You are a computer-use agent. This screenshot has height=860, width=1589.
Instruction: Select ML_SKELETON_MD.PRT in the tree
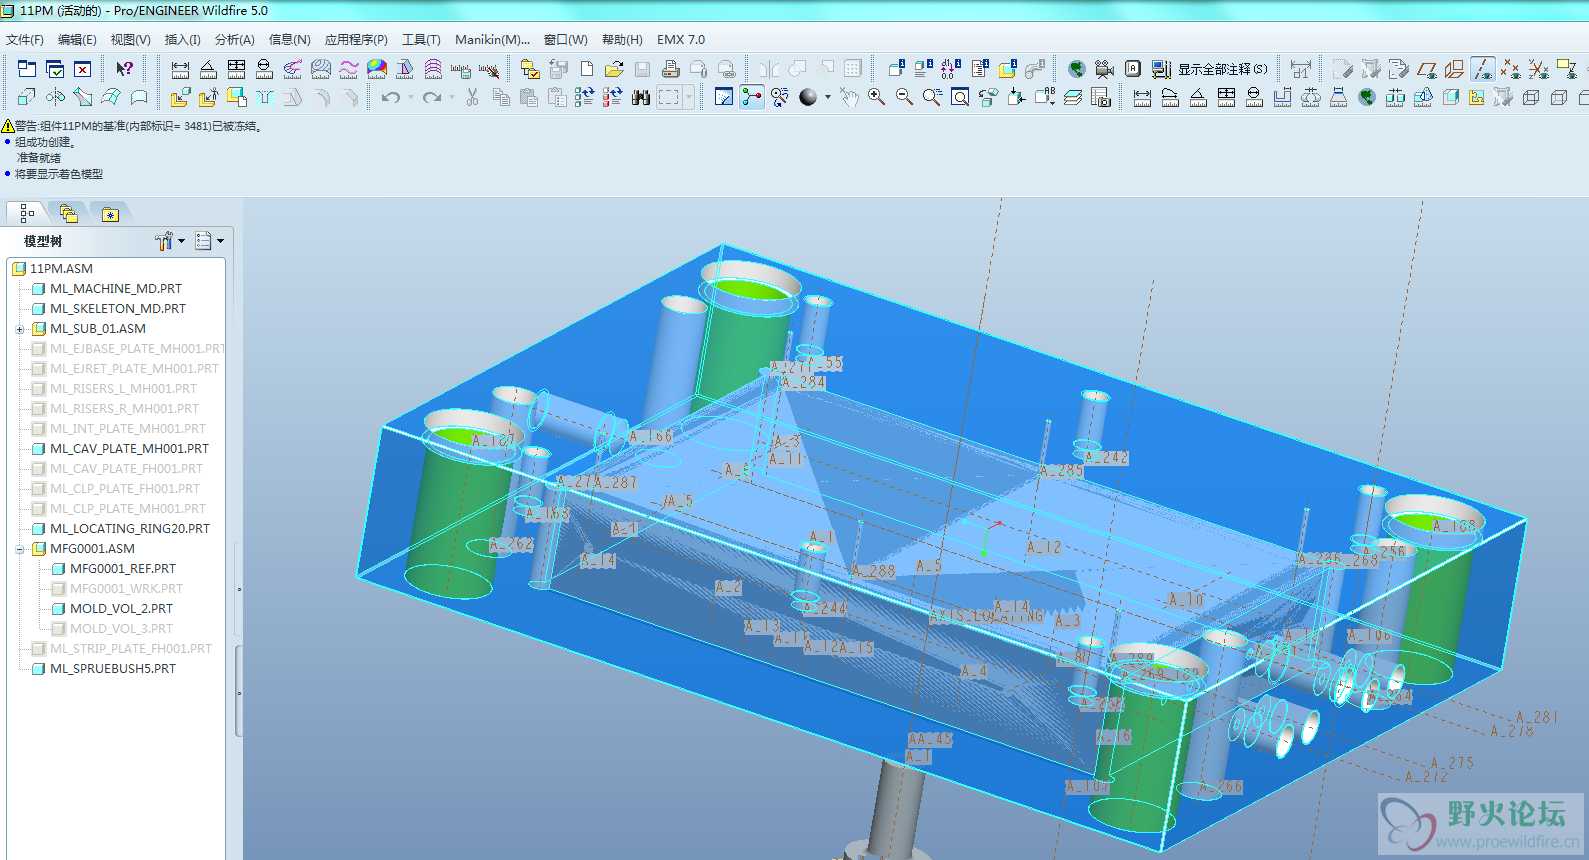pyautogui.click(x=118, y=309)
